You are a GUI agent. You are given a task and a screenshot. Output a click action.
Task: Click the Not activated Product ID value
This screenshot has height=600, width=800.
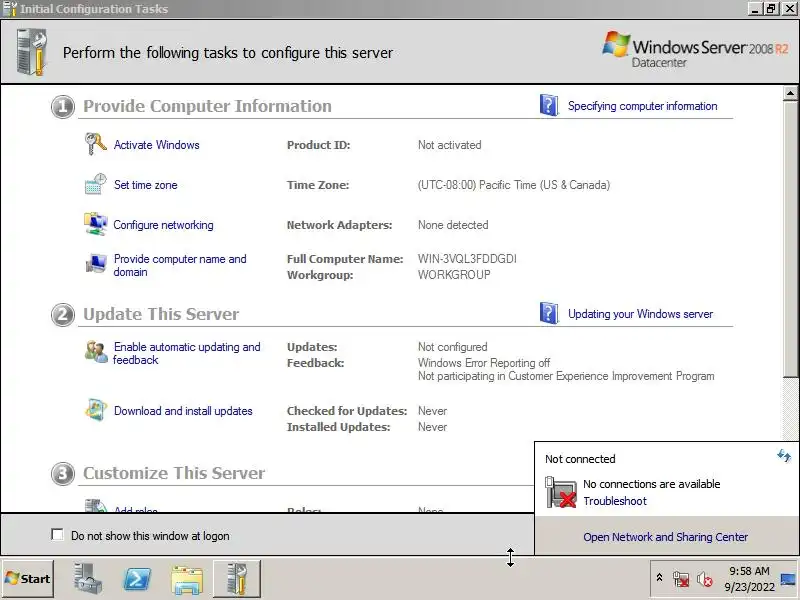pos(449,145)
